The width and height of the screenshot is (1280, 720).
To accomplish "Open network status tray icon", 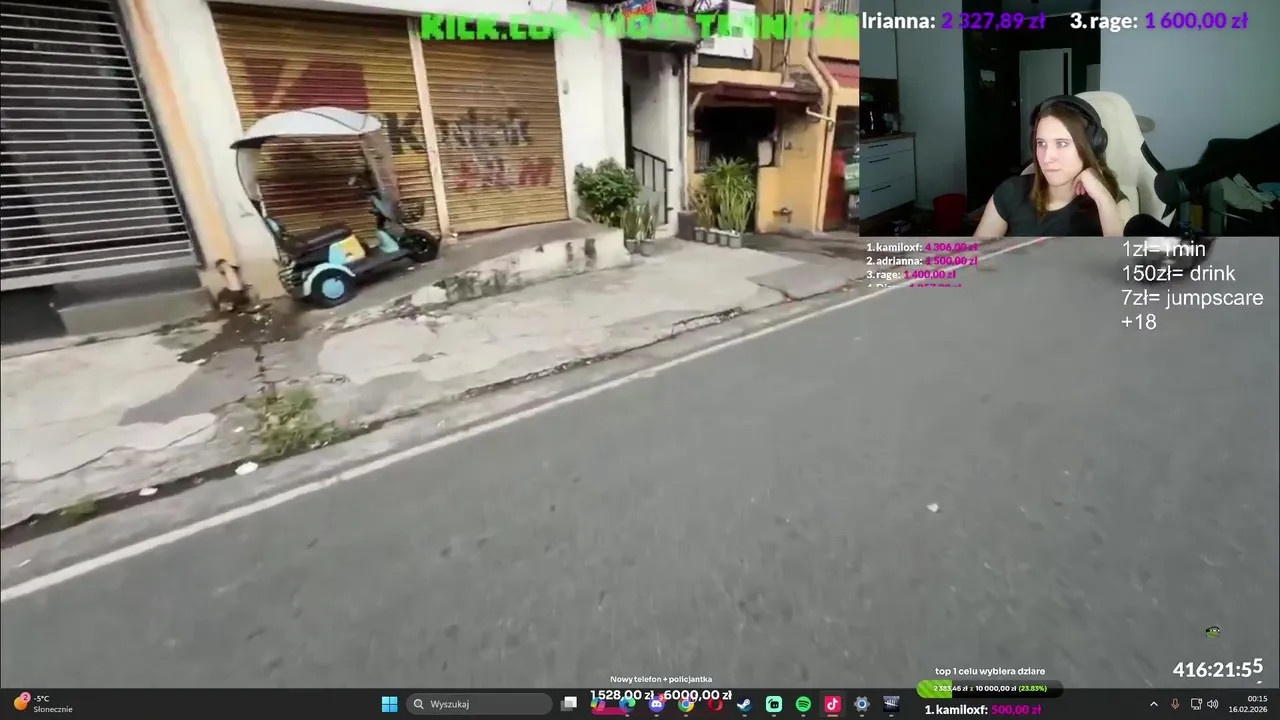I will [1196, 704].
